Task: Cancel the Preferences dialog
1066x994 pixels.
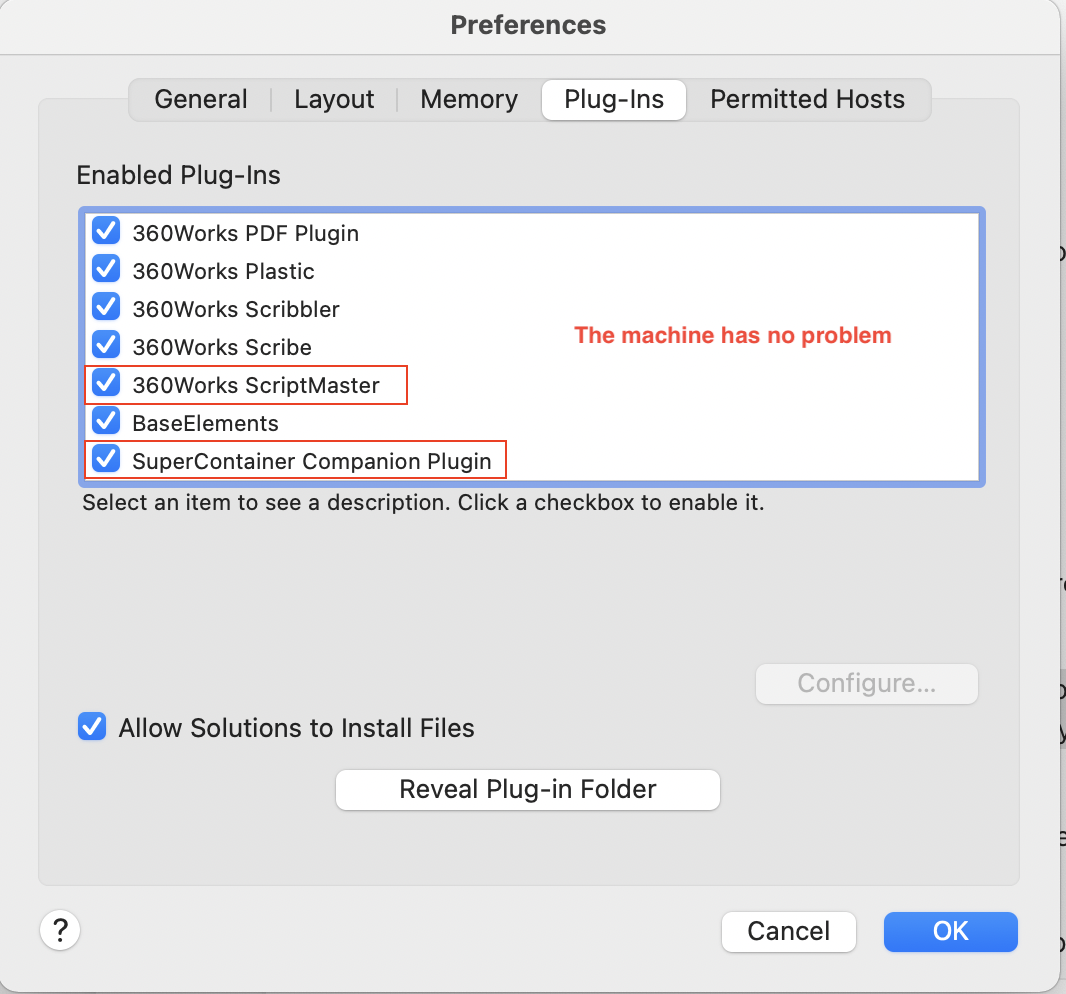Action: point(789,931)
